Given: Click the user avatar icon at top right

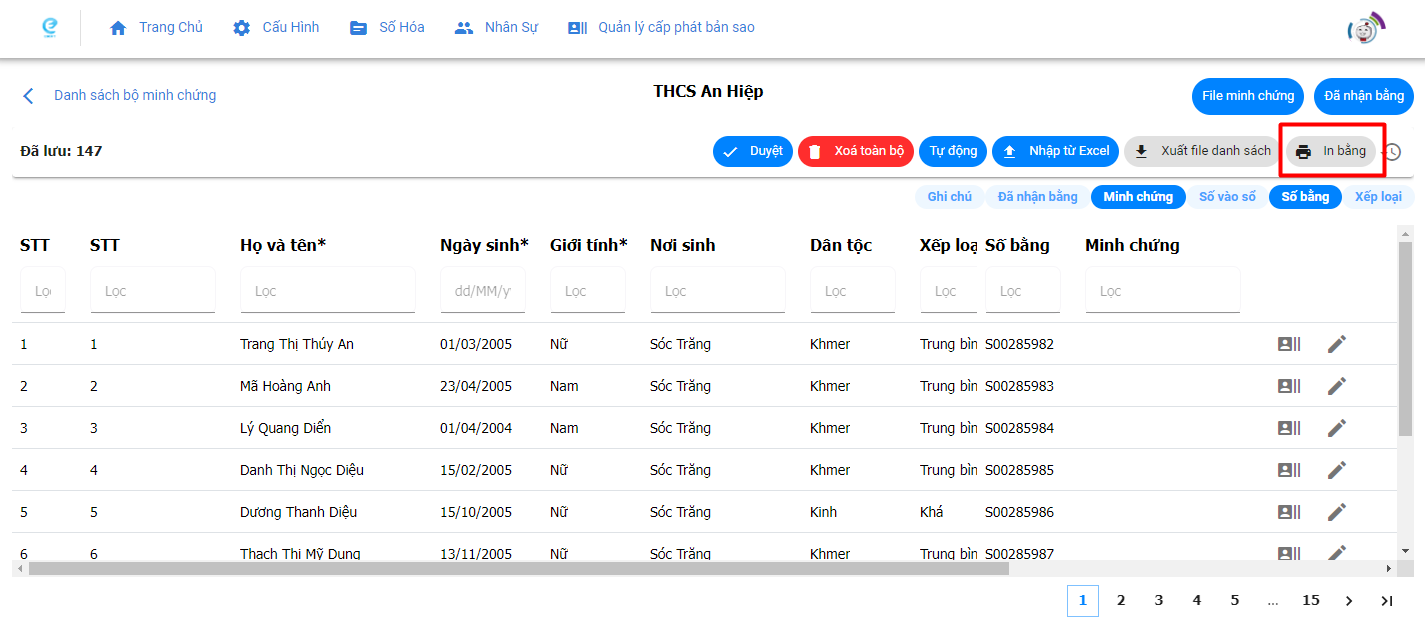Looking at the screenshot, I should (1366, 29).
